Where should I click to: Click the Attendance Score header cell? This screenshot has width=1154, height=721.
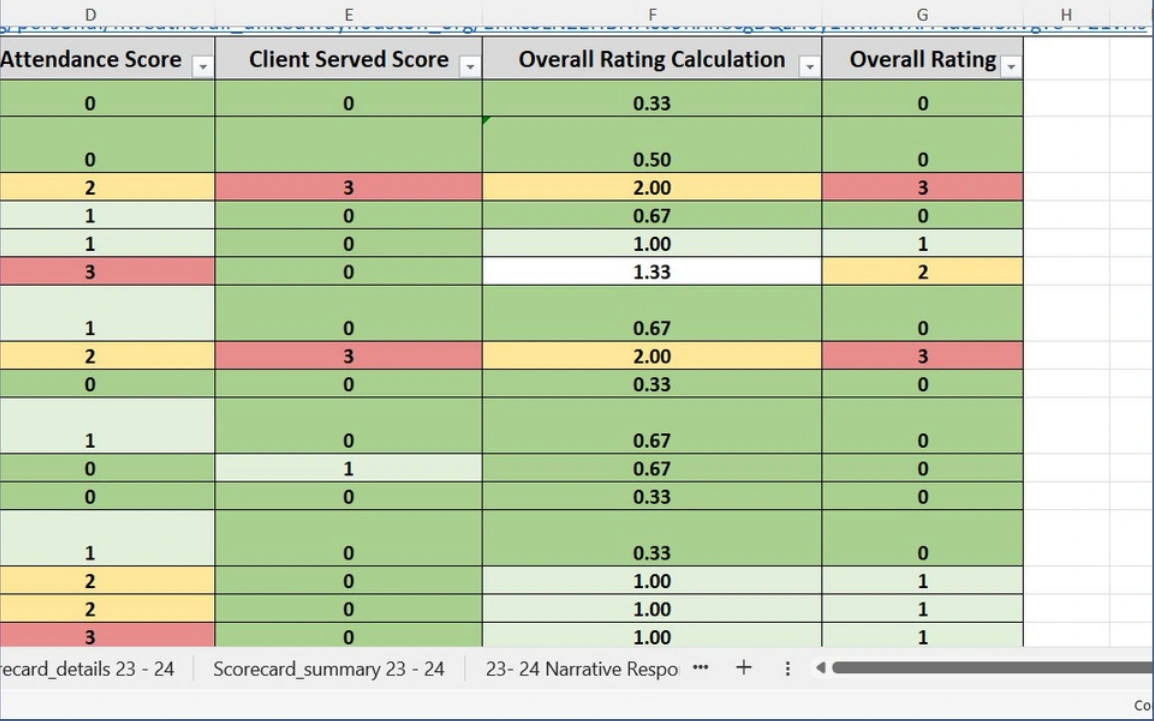[x=107, y=59]
